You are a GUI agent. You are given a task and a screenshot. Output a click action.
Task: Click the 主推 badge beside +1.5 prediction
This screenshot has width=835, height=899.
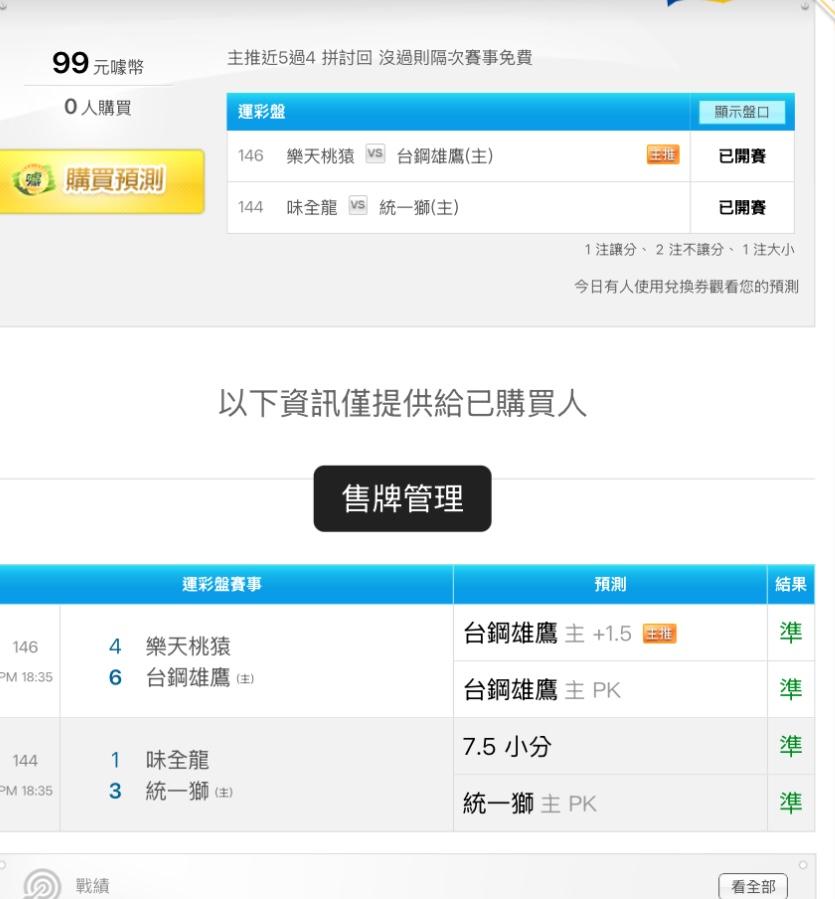[x=660, y=634]
